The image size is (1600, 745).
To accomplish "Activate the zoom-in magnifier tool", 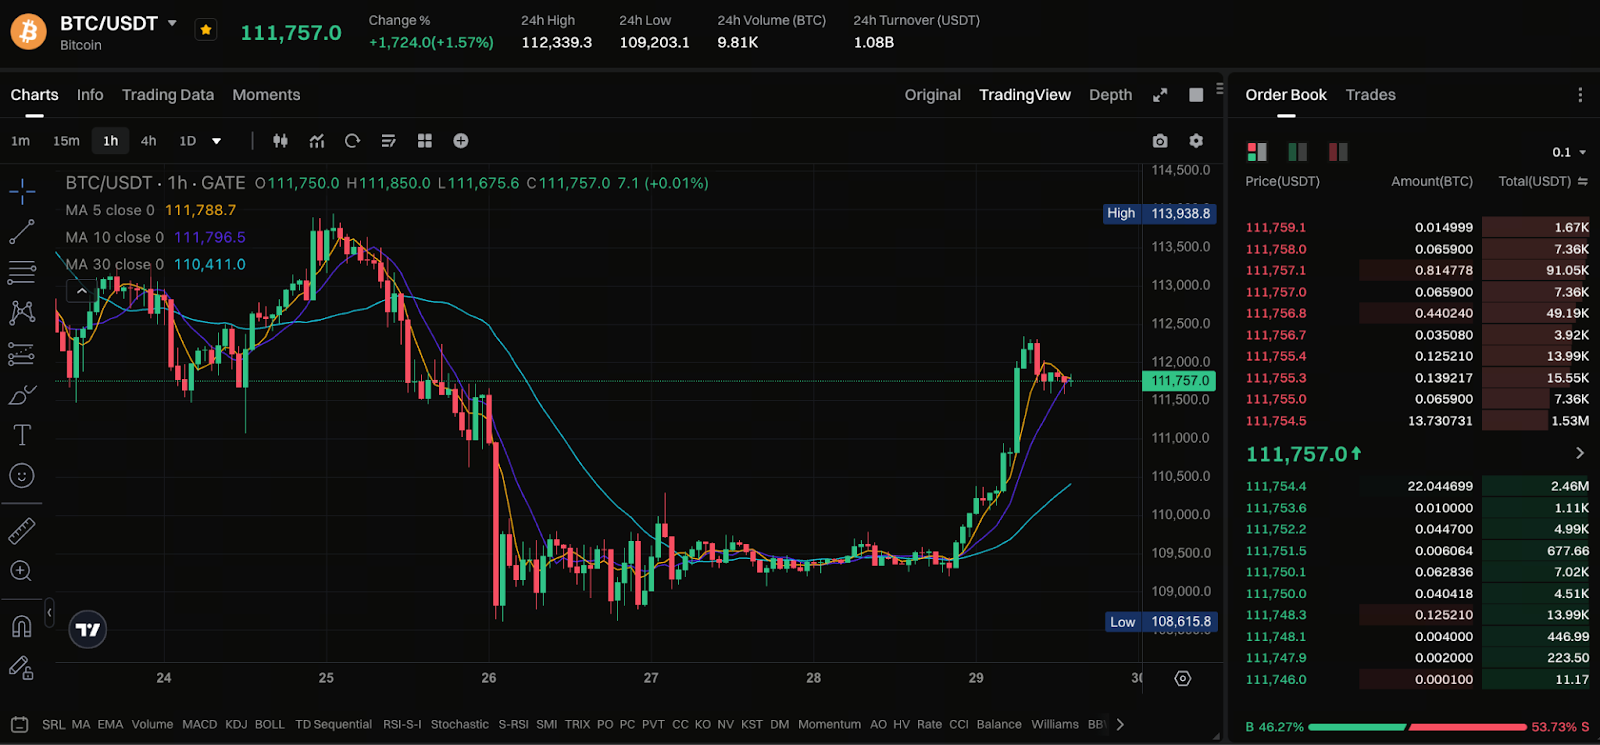I will click(x=22, y=571).
